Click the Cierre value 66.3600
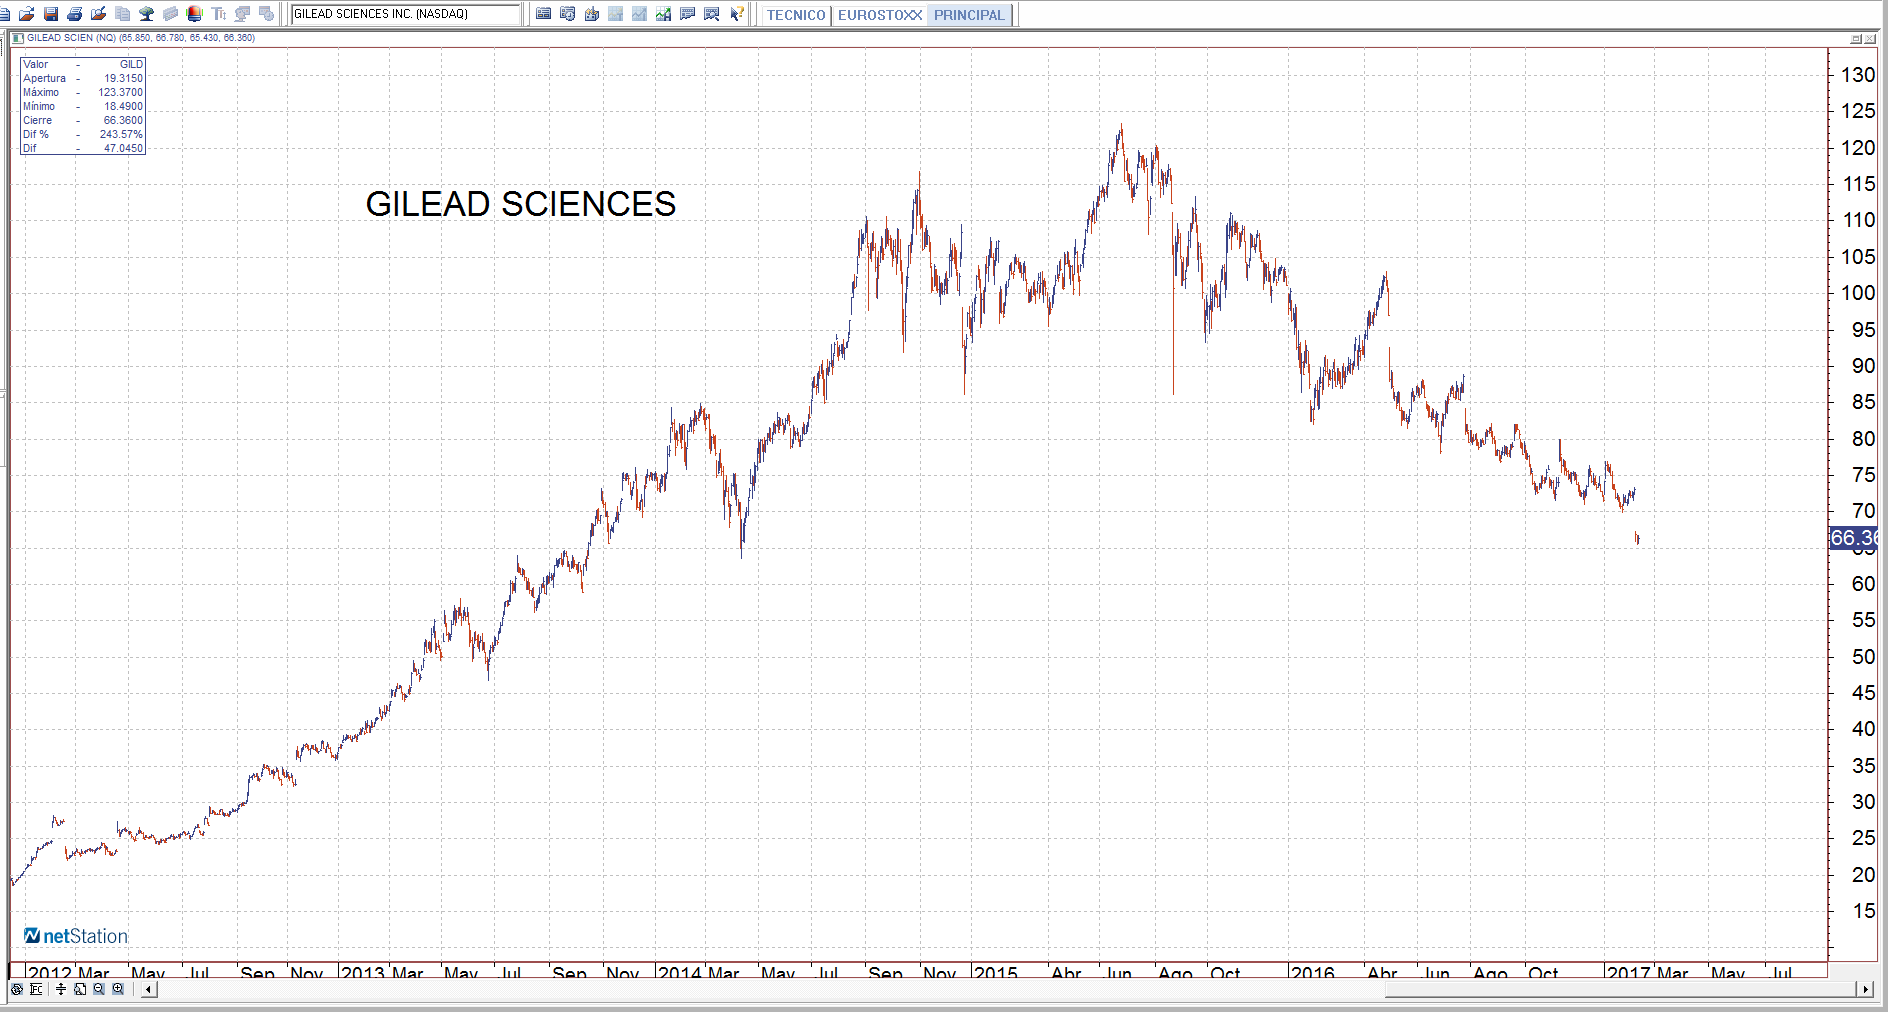 123,120
